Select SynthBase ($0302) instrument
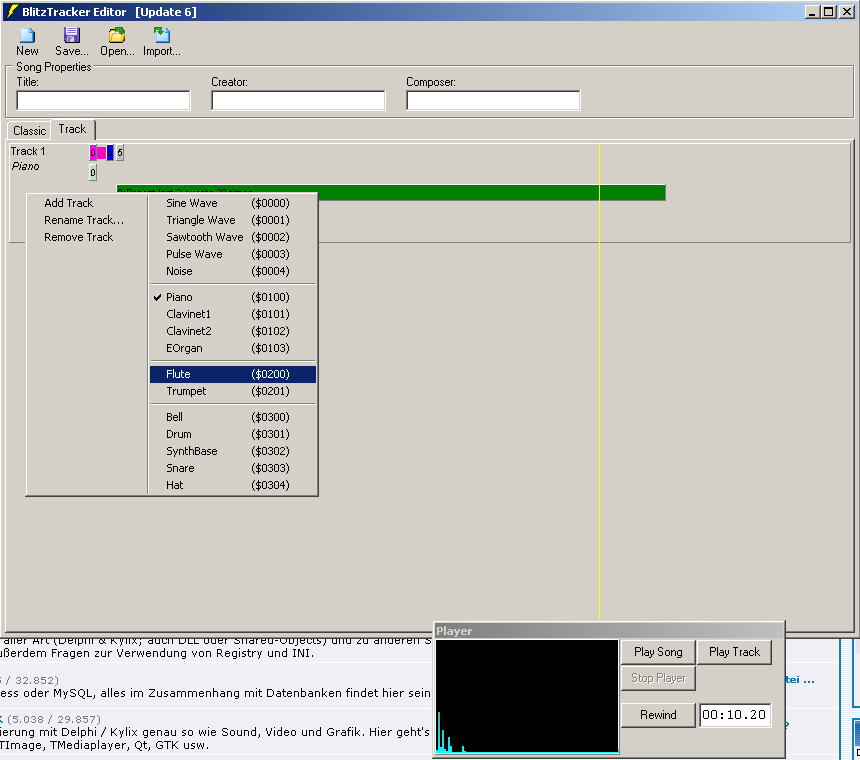This screenshot has height=760, width=860. (x=233, y=451)
